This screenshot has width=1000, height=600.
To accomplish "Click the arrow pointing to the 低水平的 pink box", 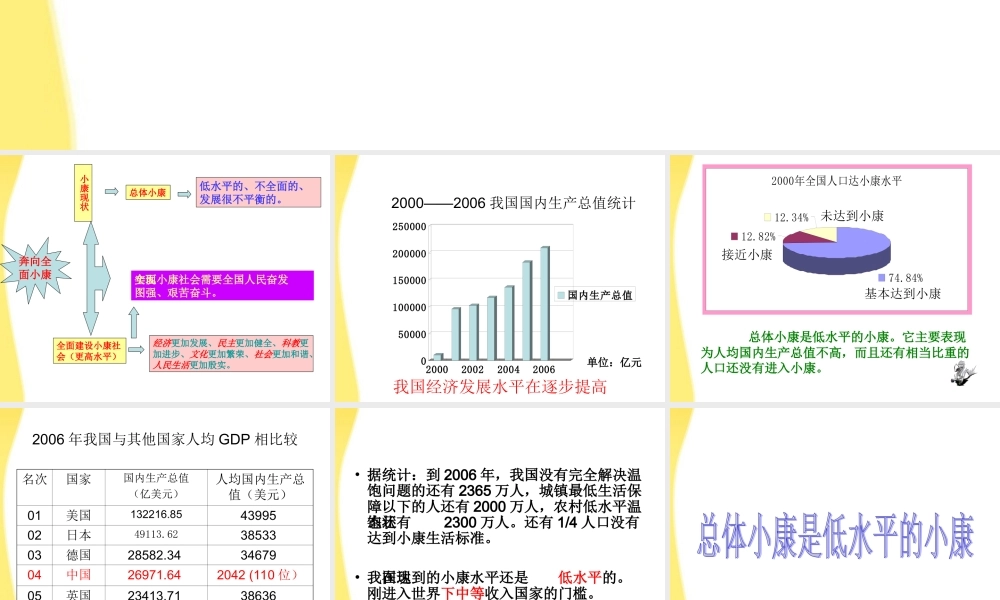I will 184,194.
